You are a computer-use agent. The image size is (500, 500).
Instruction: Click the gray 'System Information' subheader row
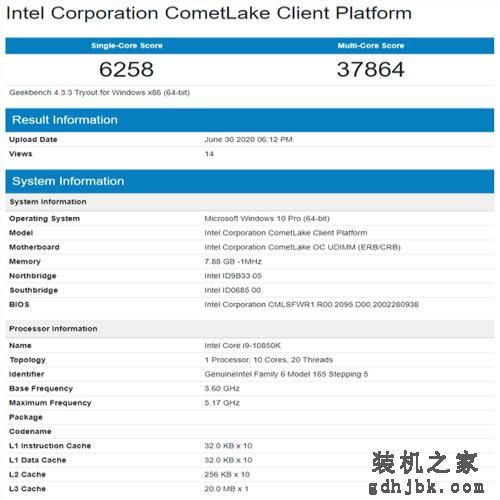coord(250,202)
